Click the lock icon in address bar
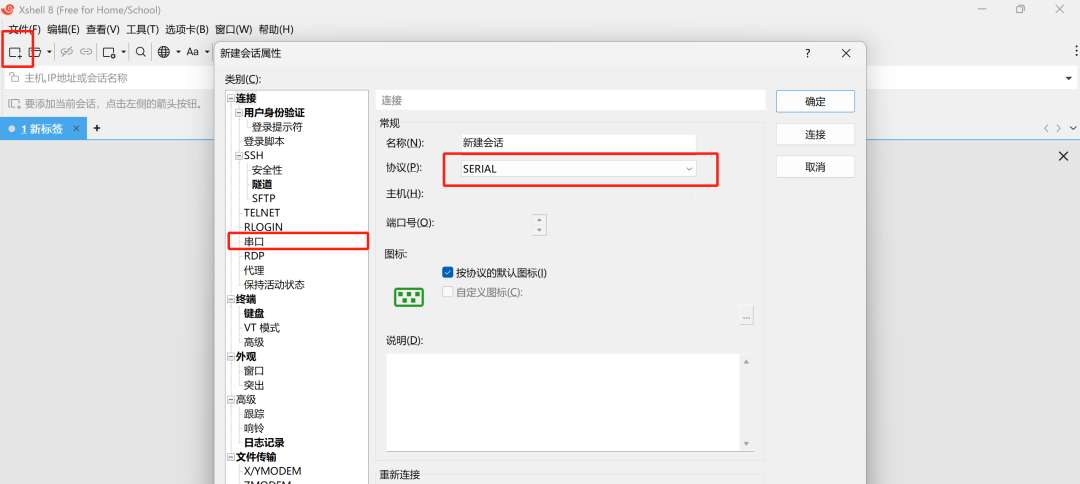Image resolution: width=1080 pixels, height=484 pixels. click(x=14, y=78)
